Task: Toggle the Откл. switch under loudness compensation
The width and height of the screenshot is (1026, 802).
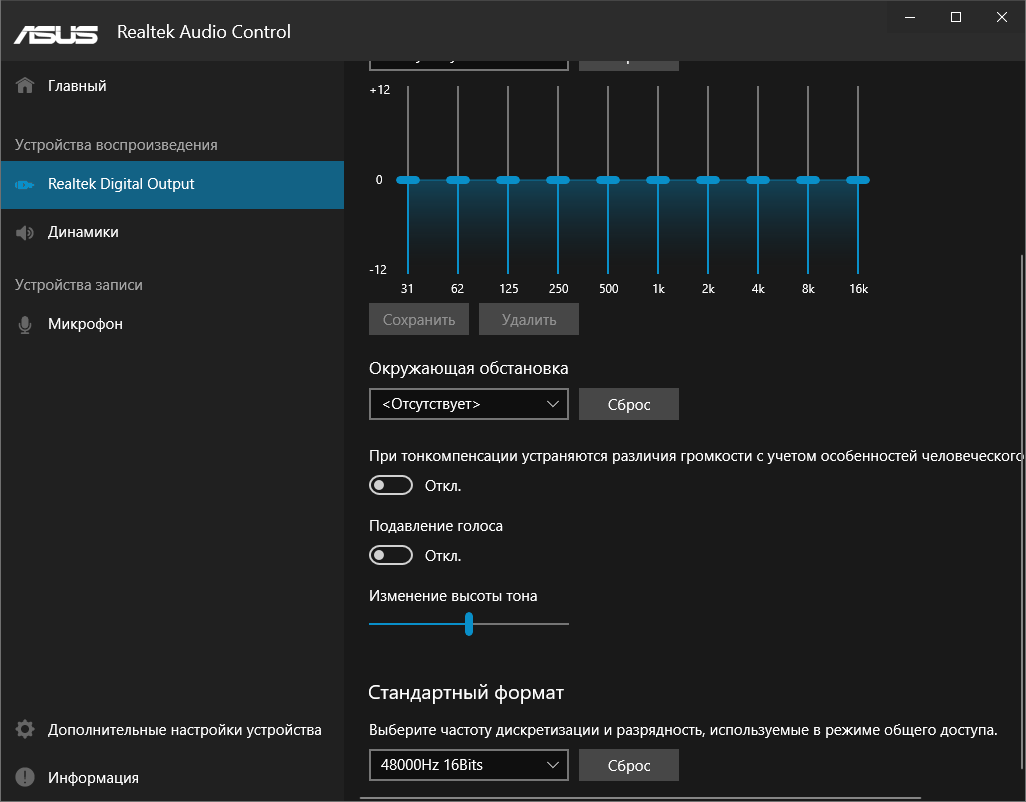Action: click(391, 484)
